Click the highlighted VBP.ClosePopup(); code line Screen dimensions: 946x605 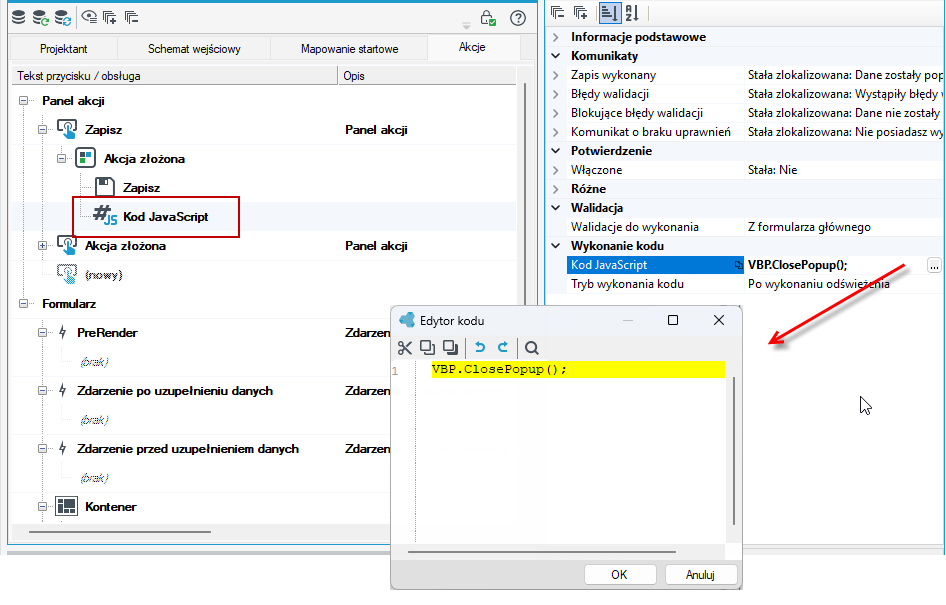(578, 369)
